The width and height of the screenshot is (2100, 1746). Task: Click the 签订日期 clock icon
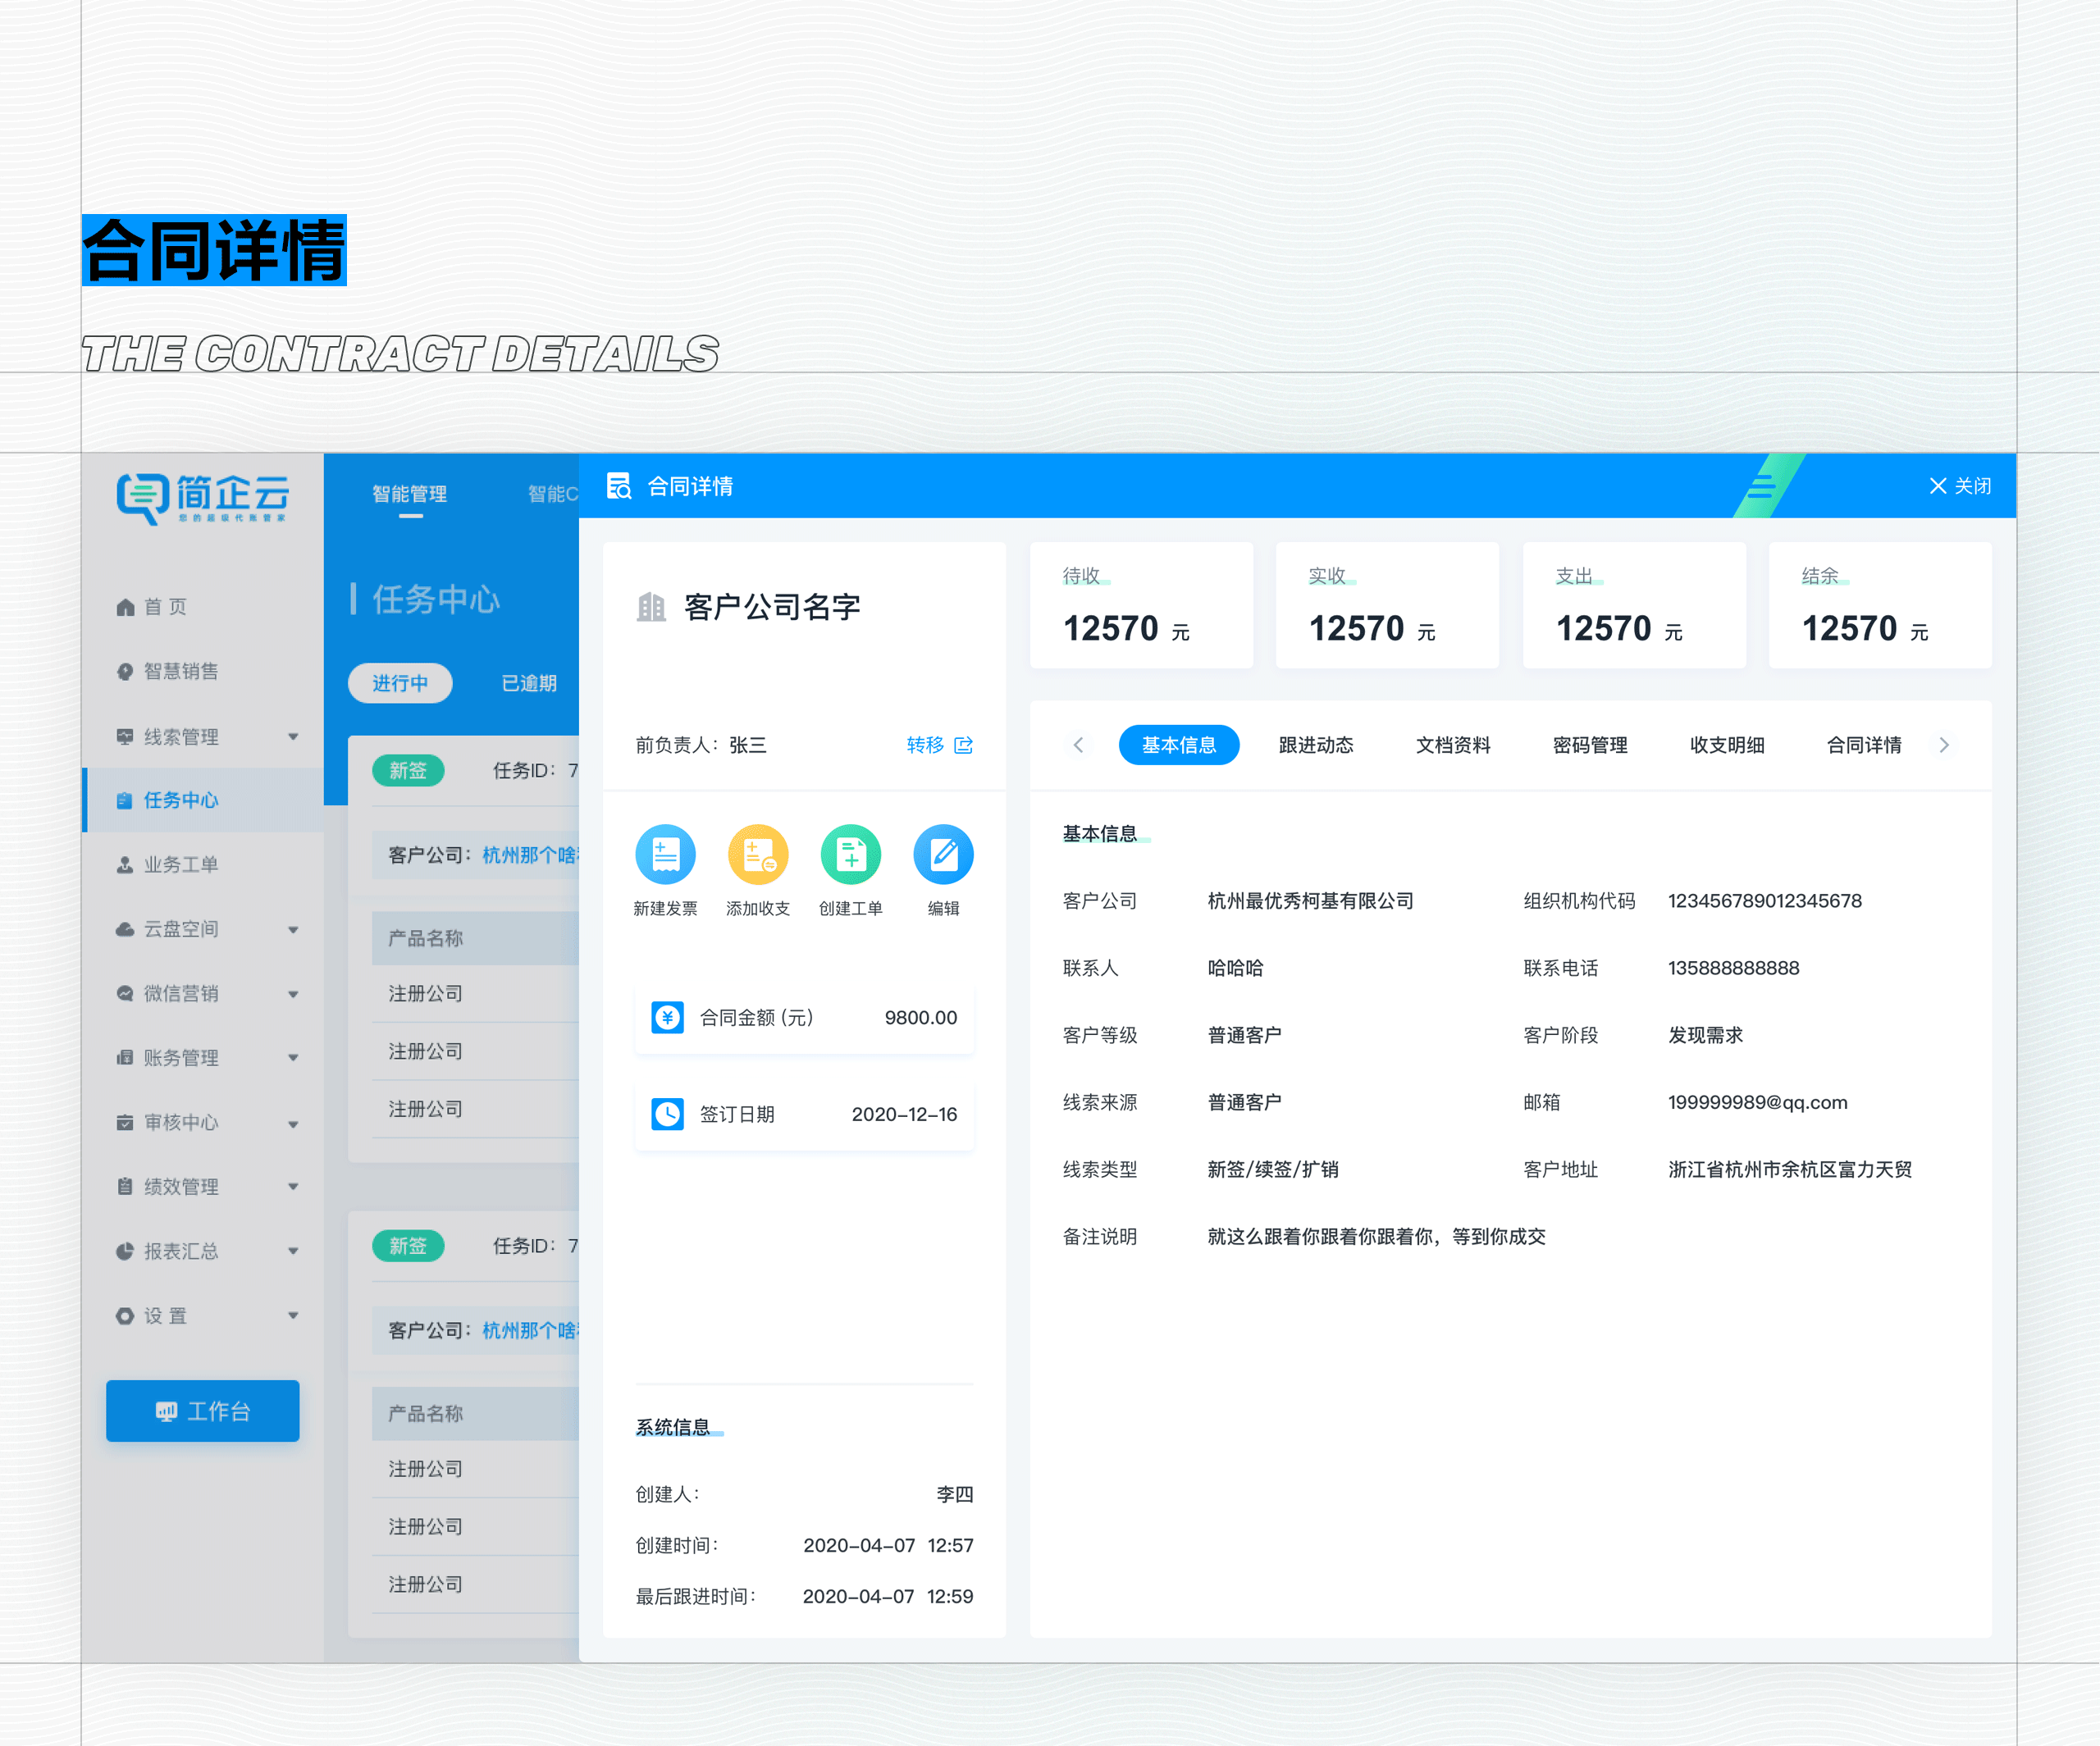coord(668,1114)
